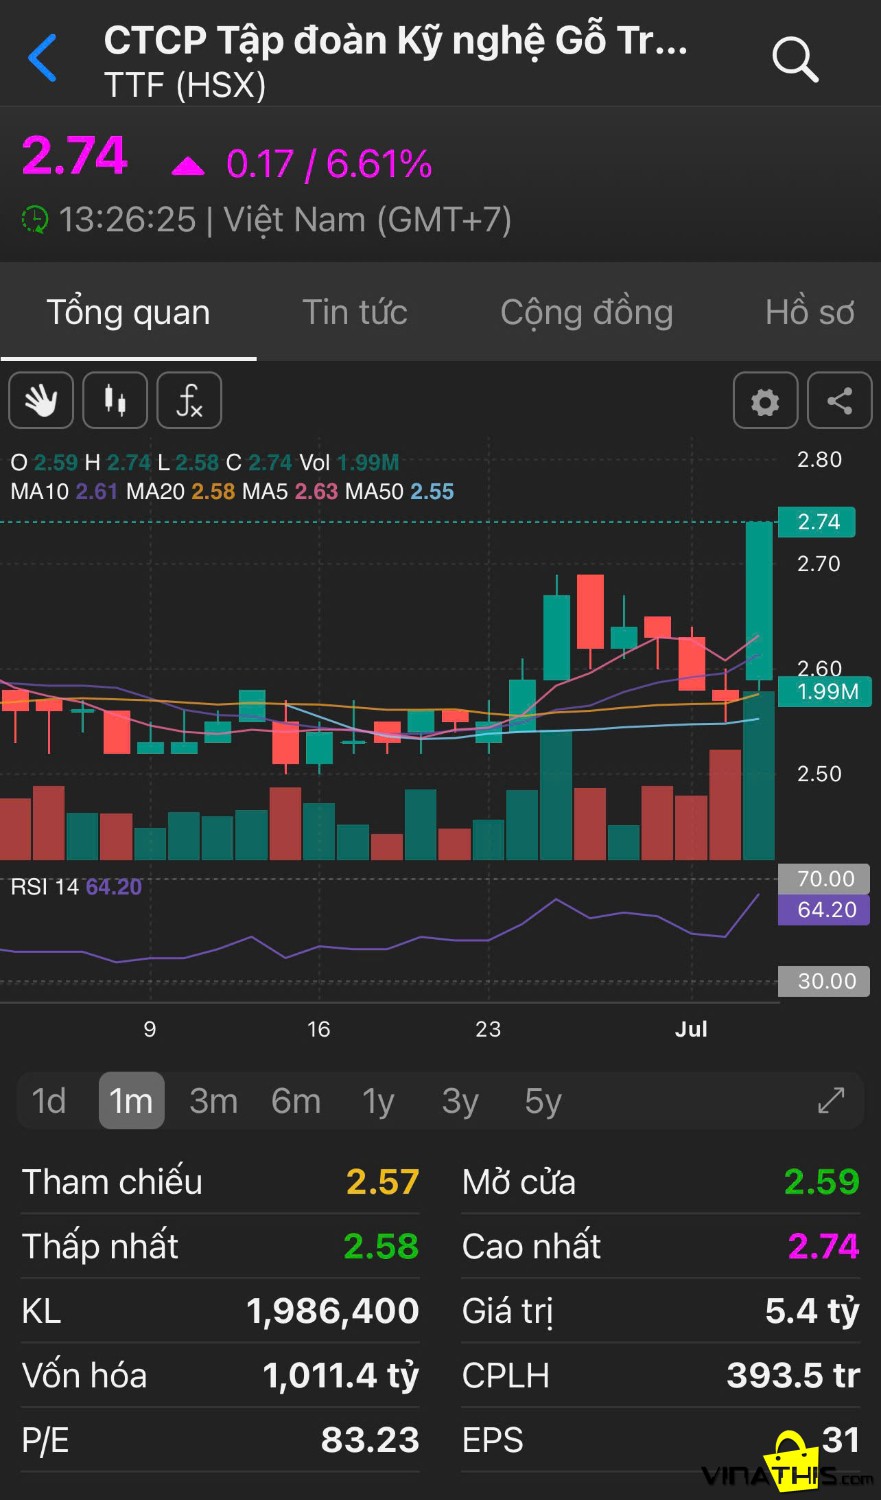Click the MA10 2.61 indicator label
The width and height of the screenshot is (881, 1500).
[x=64, y=491]
